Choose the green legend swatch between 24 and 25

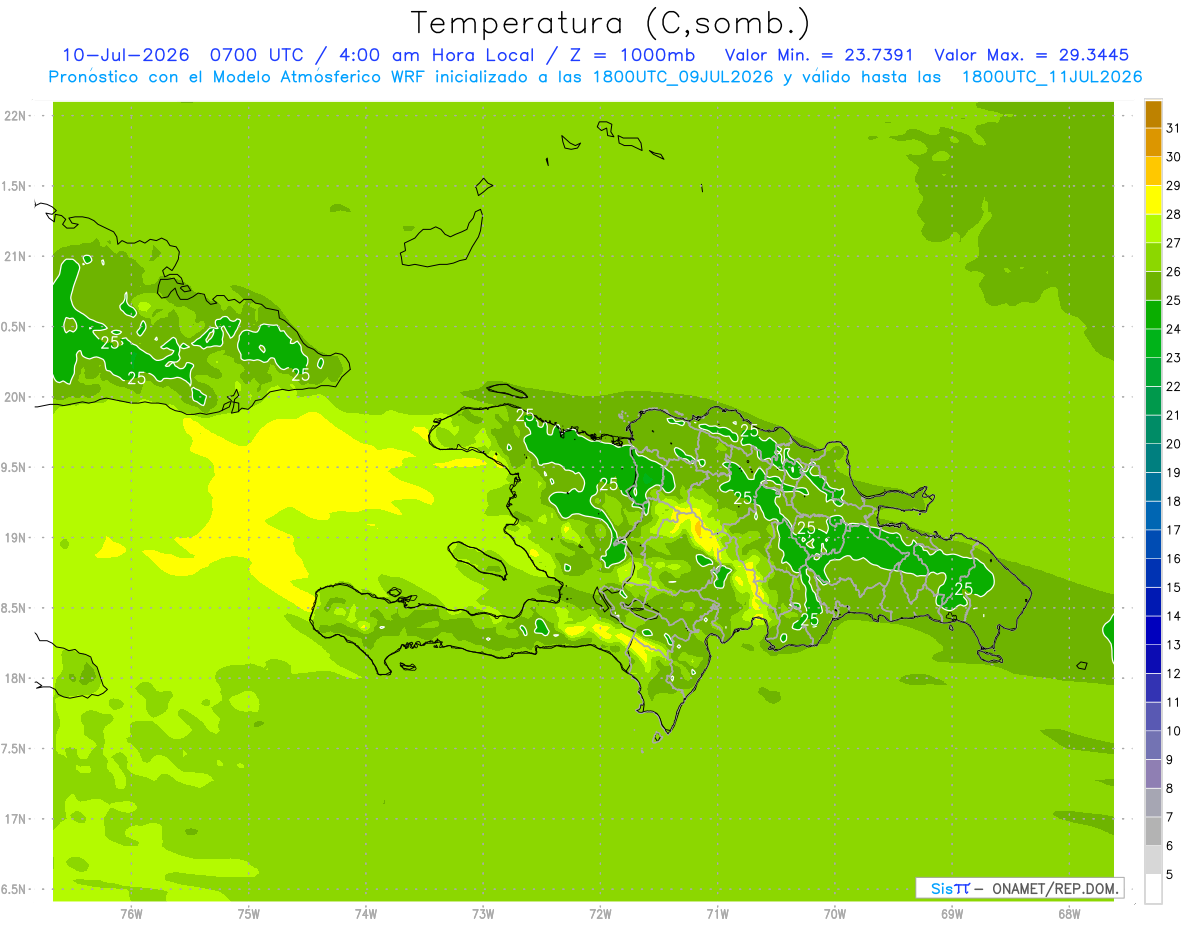coord(1153,314)
